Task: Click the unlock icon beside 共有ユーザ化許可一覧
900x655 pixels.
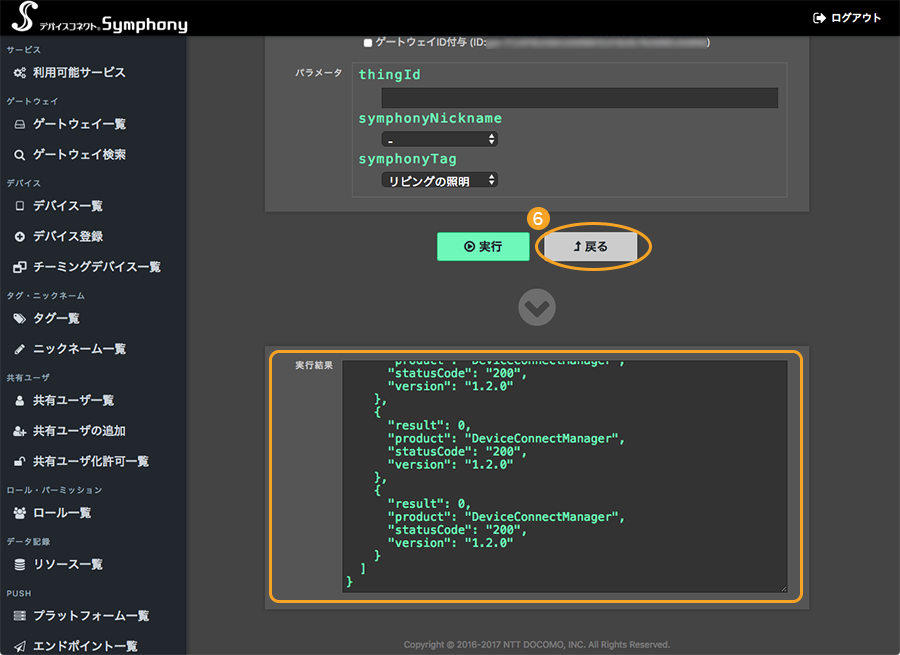Action: (x=20, y=462)
